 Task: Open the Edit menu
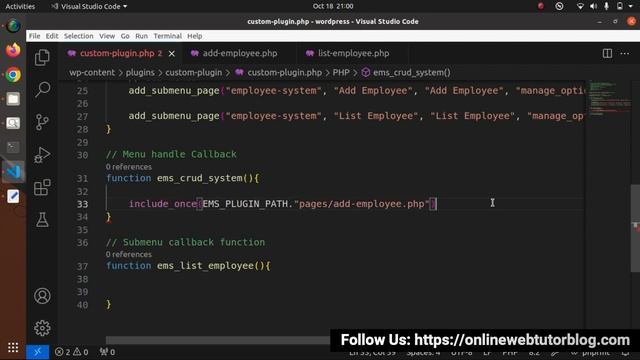tap(52, 36)
